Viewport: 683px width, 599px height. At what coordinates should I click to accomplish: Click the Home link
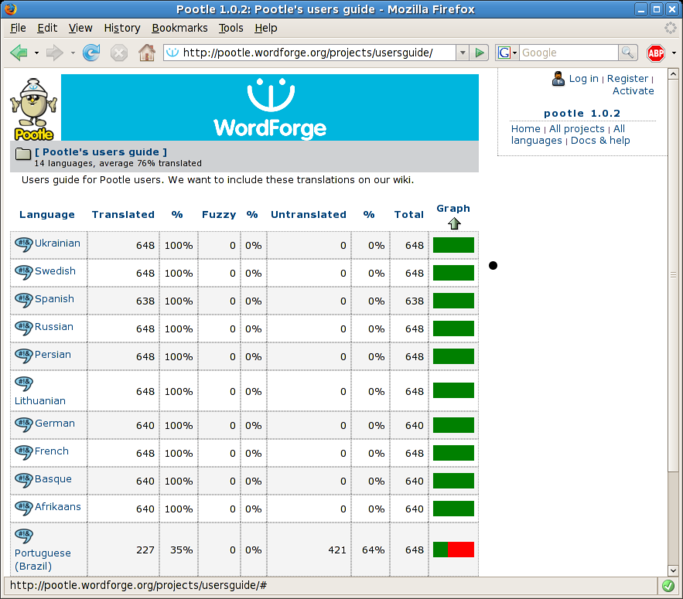pyautogui.click(x=525, y=129)
